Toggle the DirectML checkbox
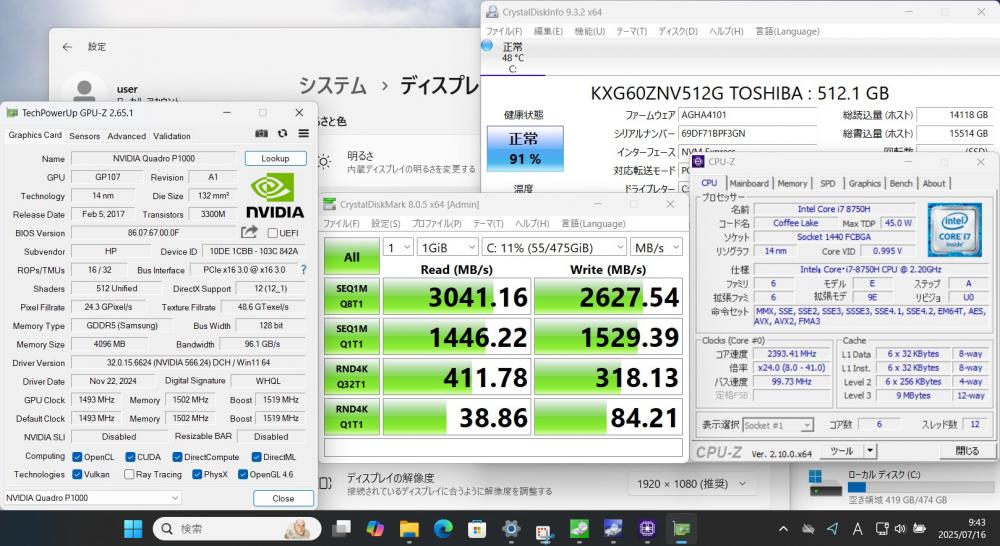1000x546 pixels. pyautogui.click(x=256, y=457)
